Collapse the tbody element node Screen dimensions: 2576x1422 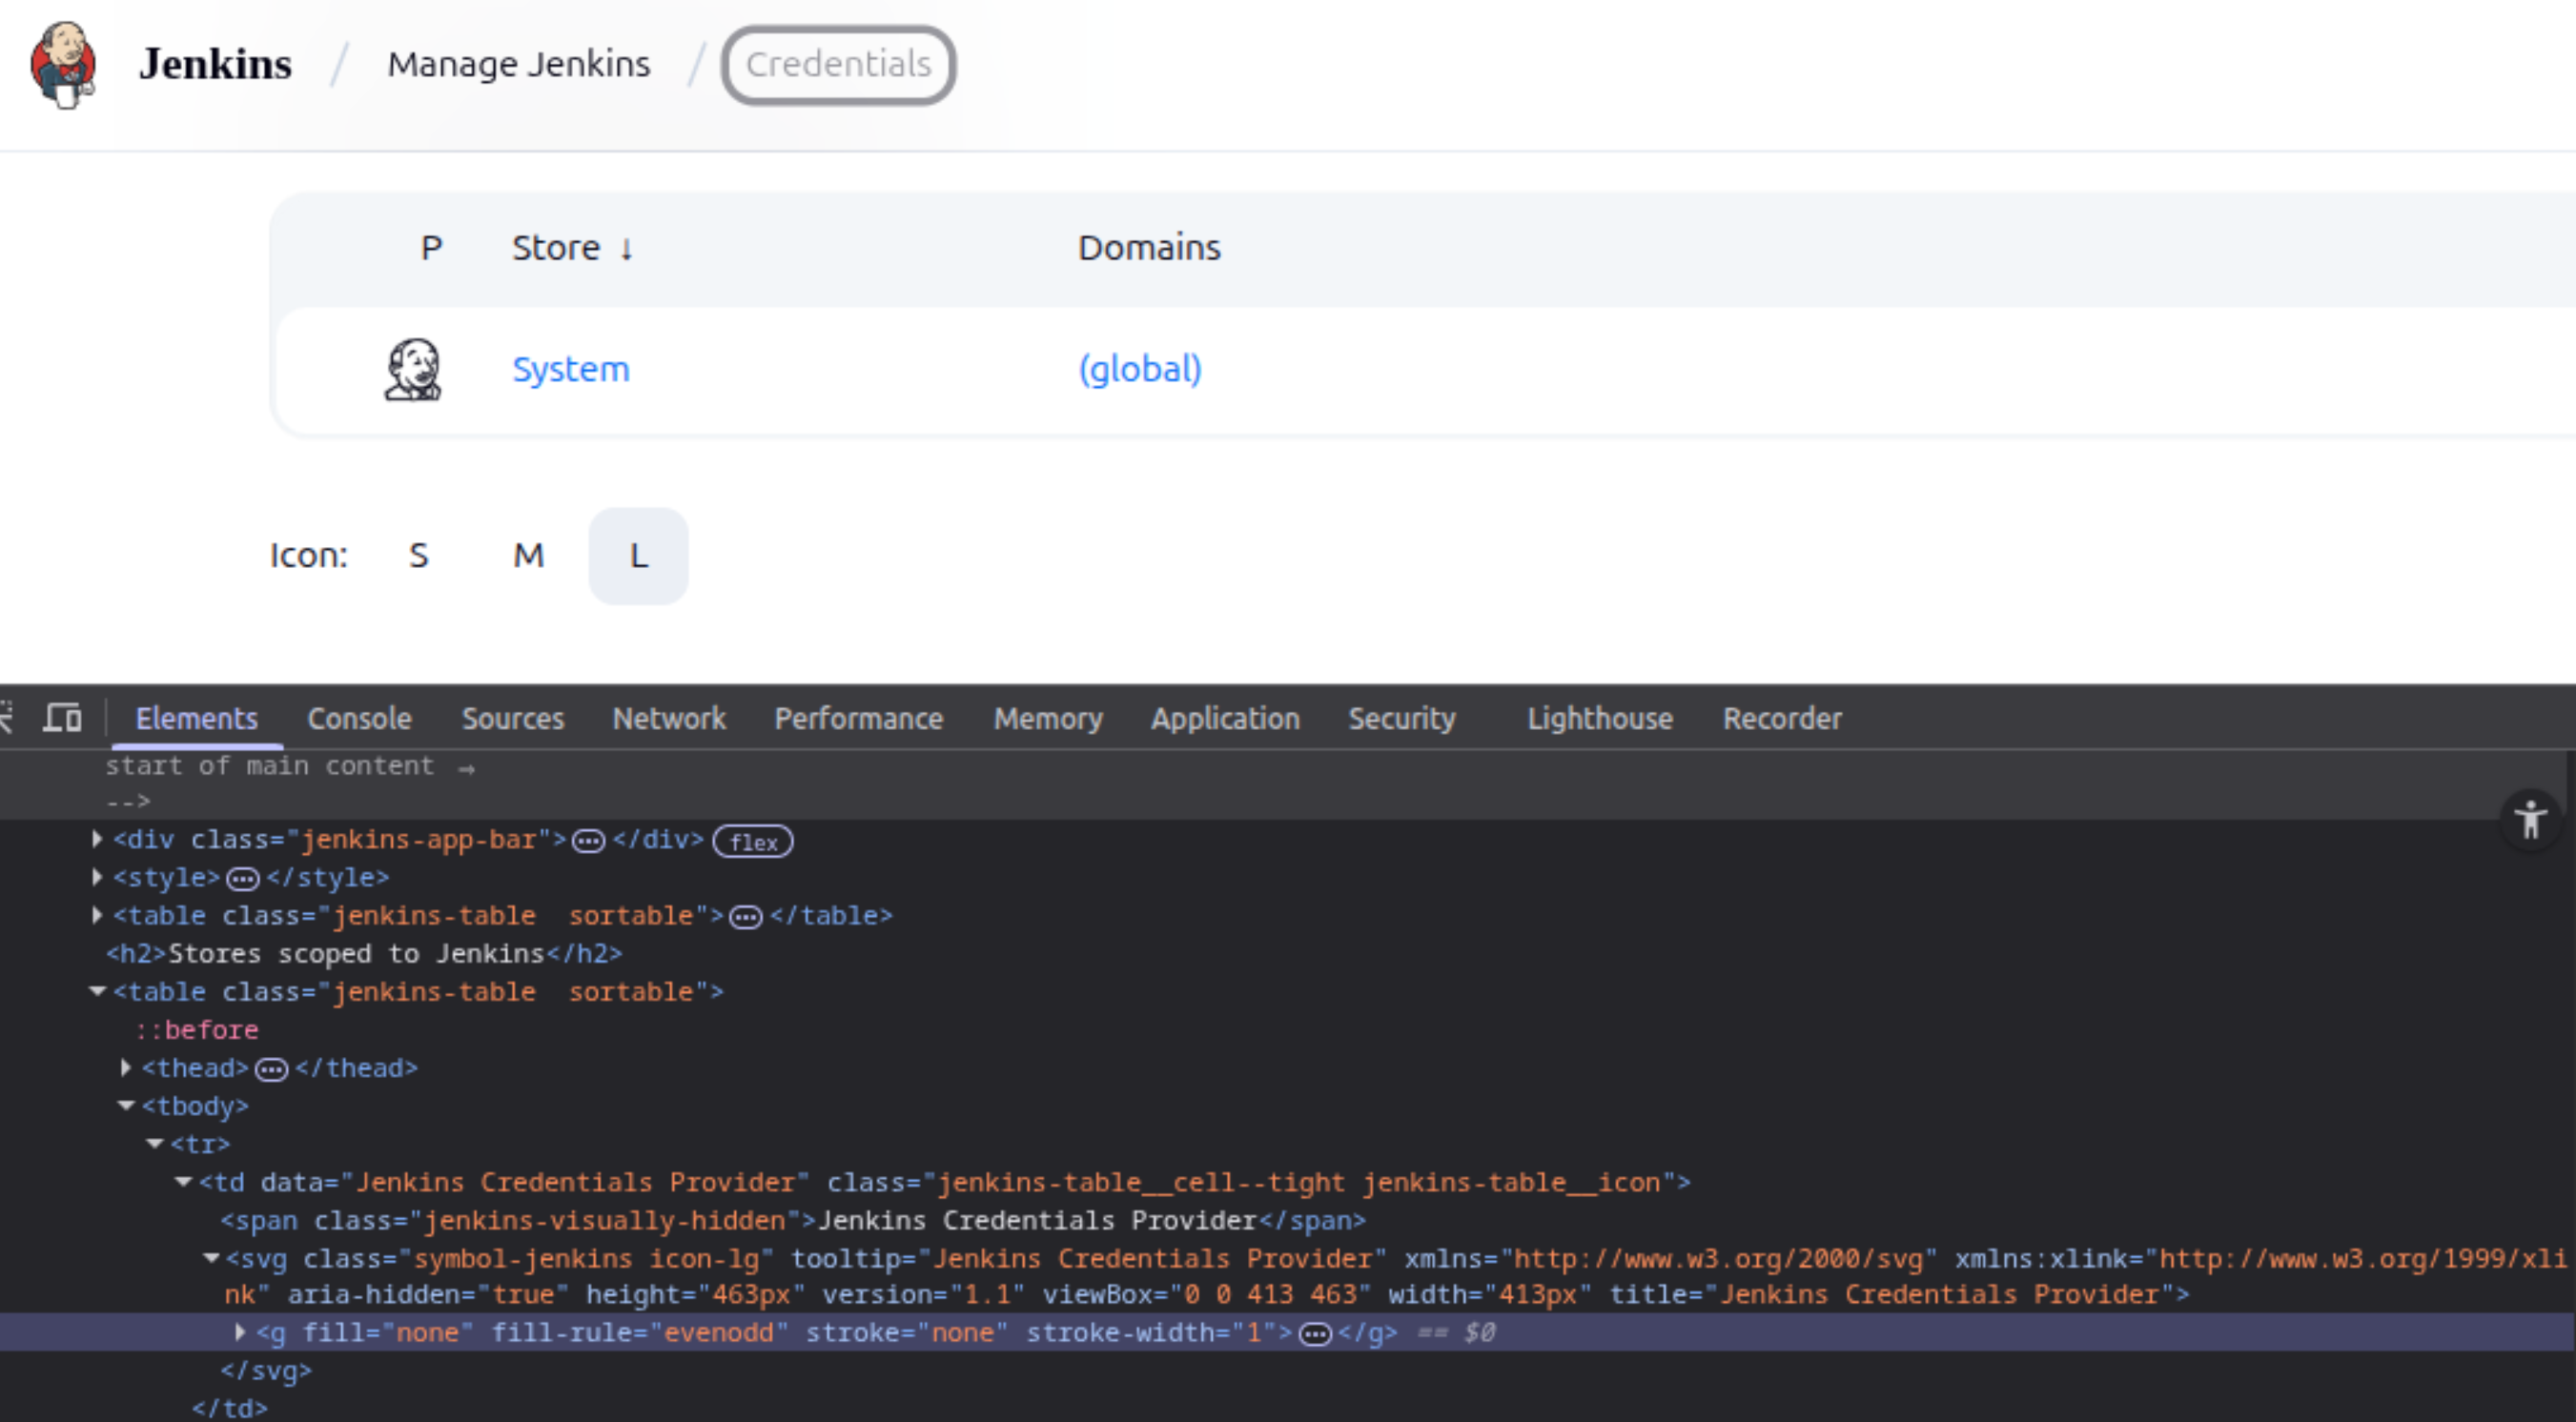pyautogui.click(x=126, y=1105)
